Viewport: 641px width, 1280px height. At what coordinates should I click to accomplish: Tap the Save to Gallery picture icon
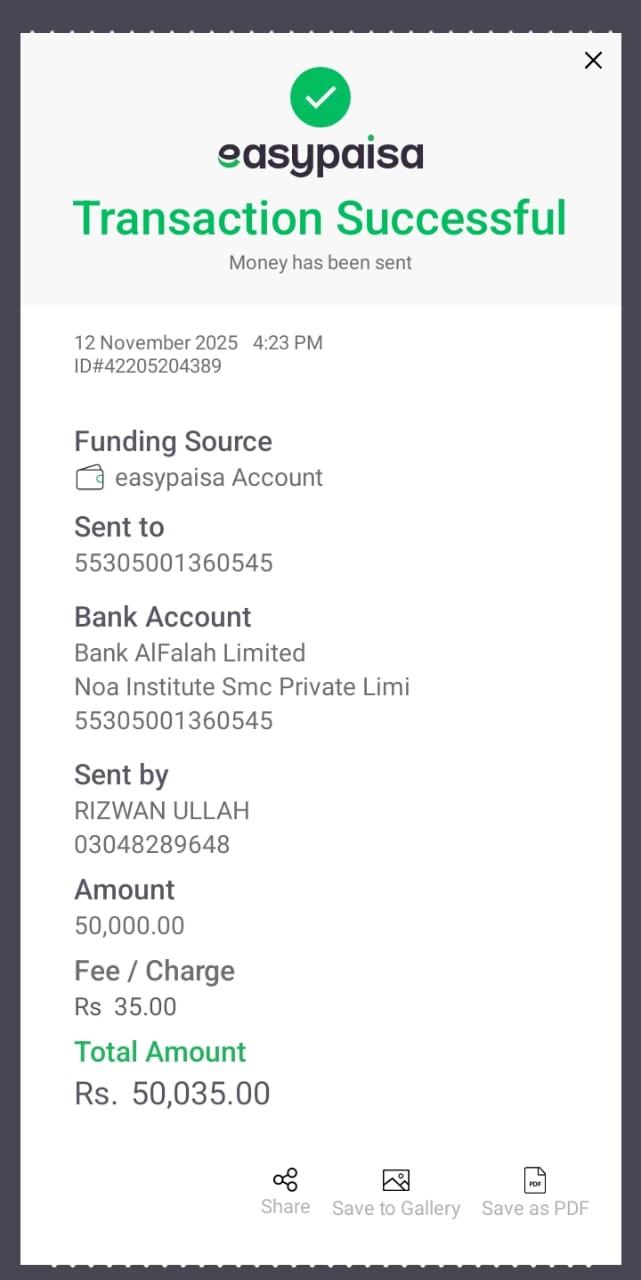(396, 1180)
